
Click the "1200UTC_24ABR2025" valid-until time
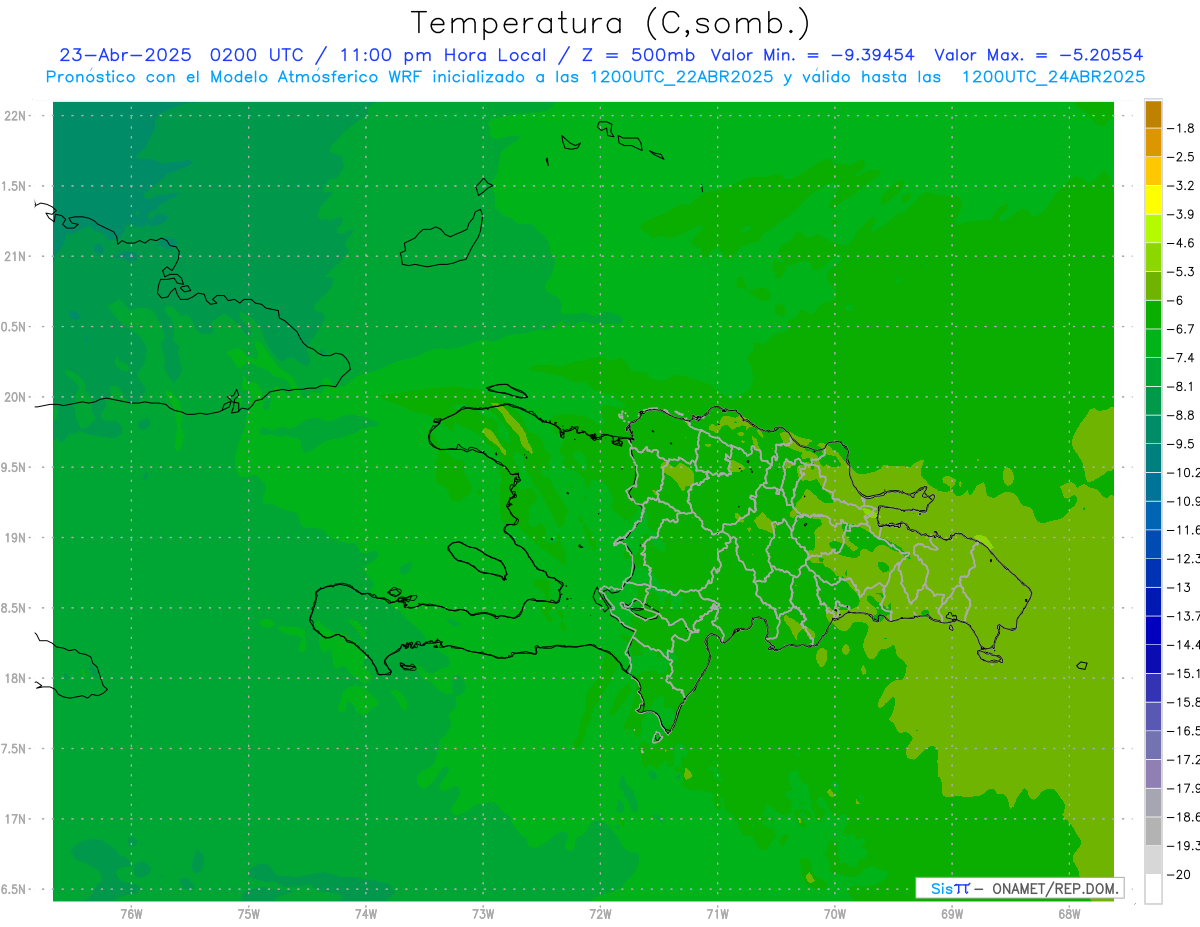(x=1053, y=77)
